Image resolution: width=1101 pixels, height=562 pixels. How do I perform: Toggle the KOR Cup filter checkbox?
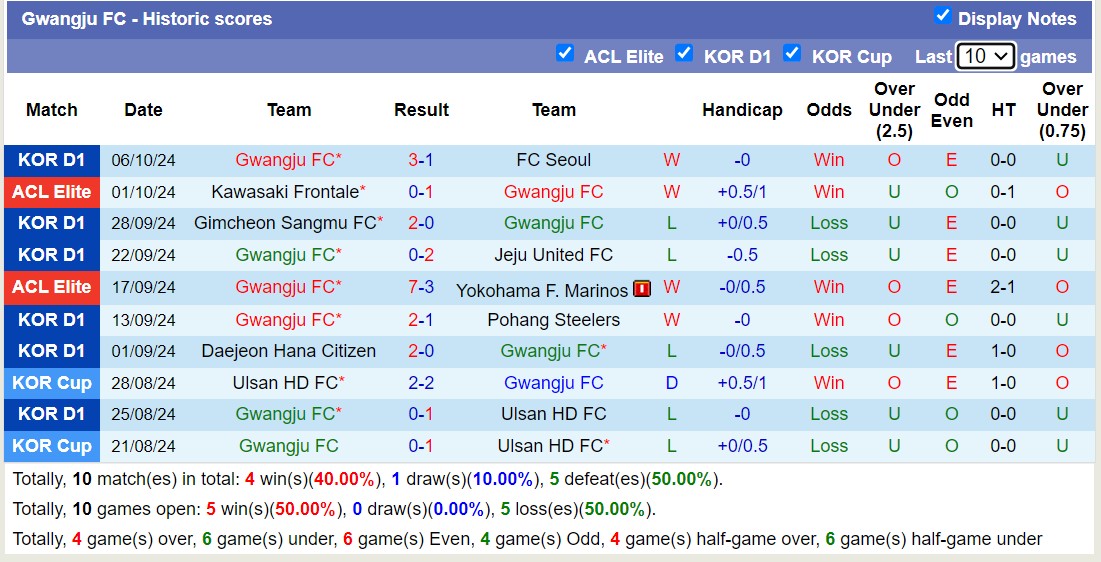pyautogui.click(x=792, y=53)
